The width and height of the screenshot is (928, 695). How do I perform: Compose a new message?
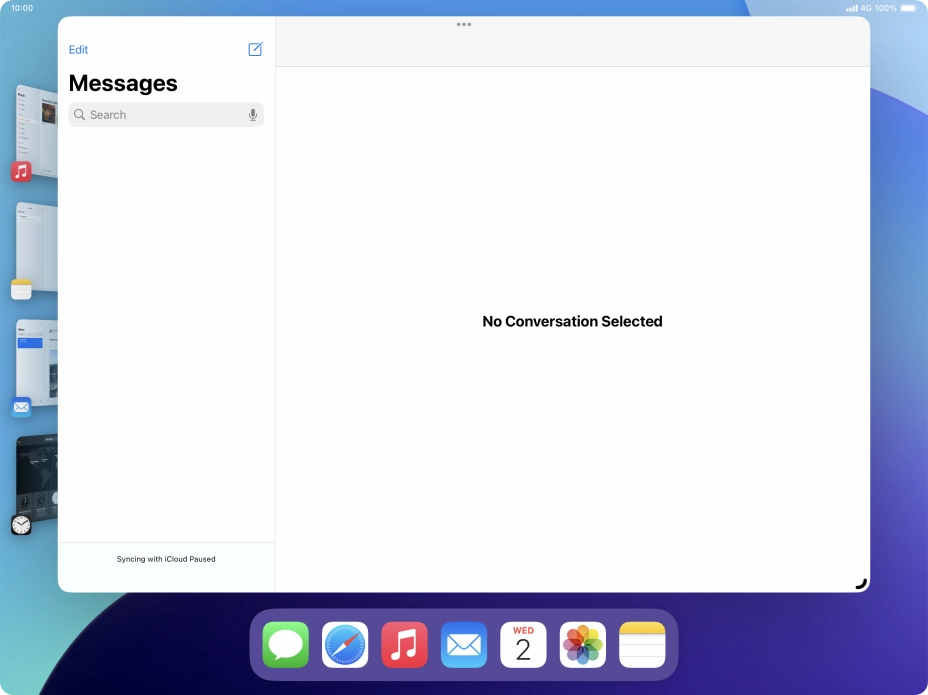click(255, 48)
